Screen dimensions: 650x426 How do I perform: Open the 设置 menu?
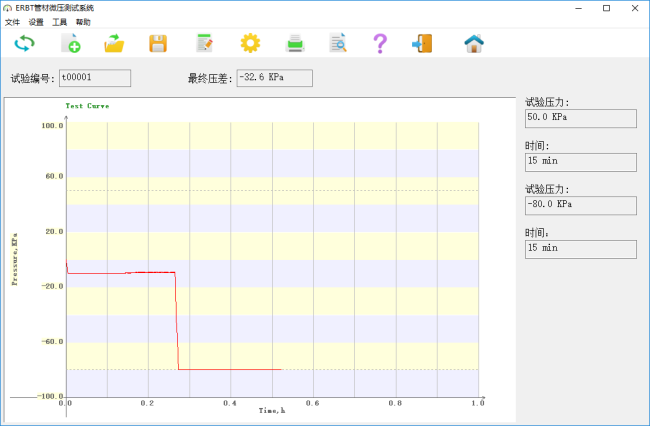(x=36, y=21)
